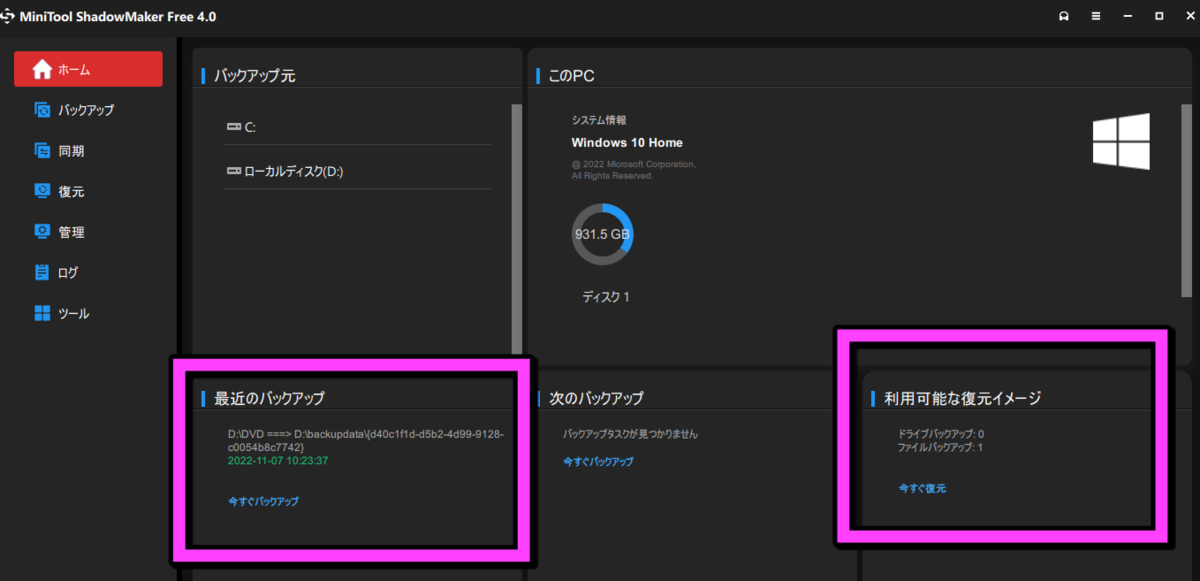Click the バックアップ元 panel scrollbar
This screenshot has width=1200, height=581.
click(517, 228)
